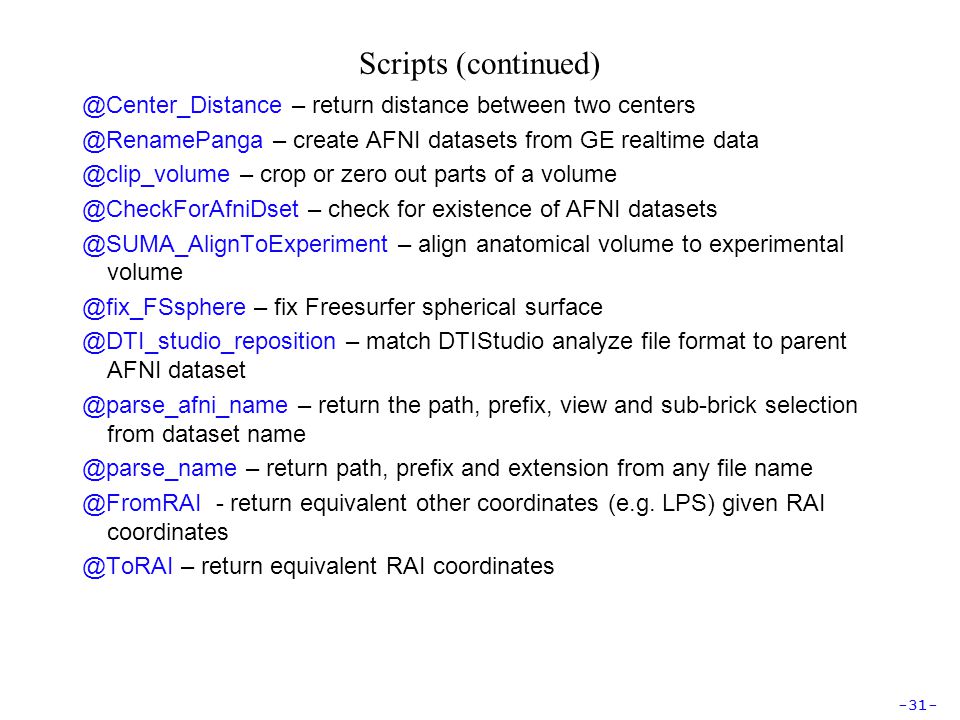The width and height of the screenshot is (960, 720).
Task: Click the Scripts (continued) slide title
Action: point(479,64)
